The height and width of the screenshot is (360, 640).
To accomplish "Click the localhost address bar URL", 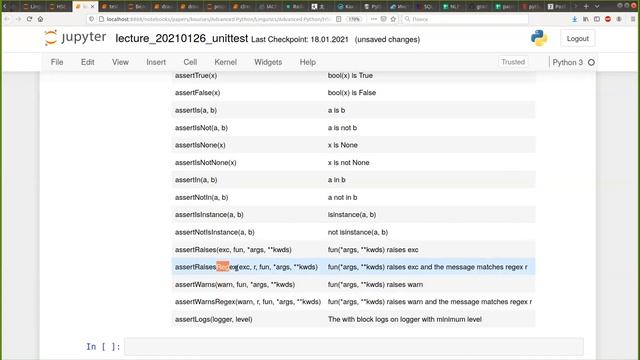I will point(218,19).
